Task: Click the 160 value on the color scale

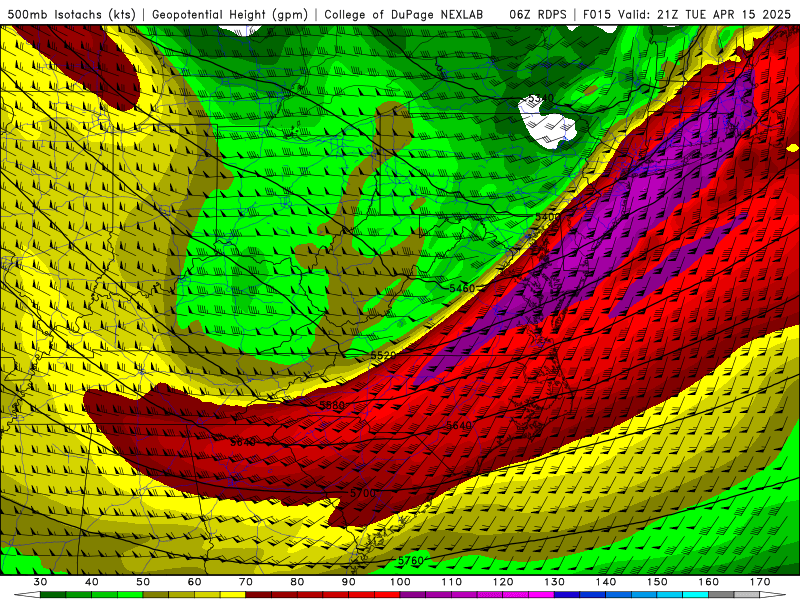Action: point(709,582)
